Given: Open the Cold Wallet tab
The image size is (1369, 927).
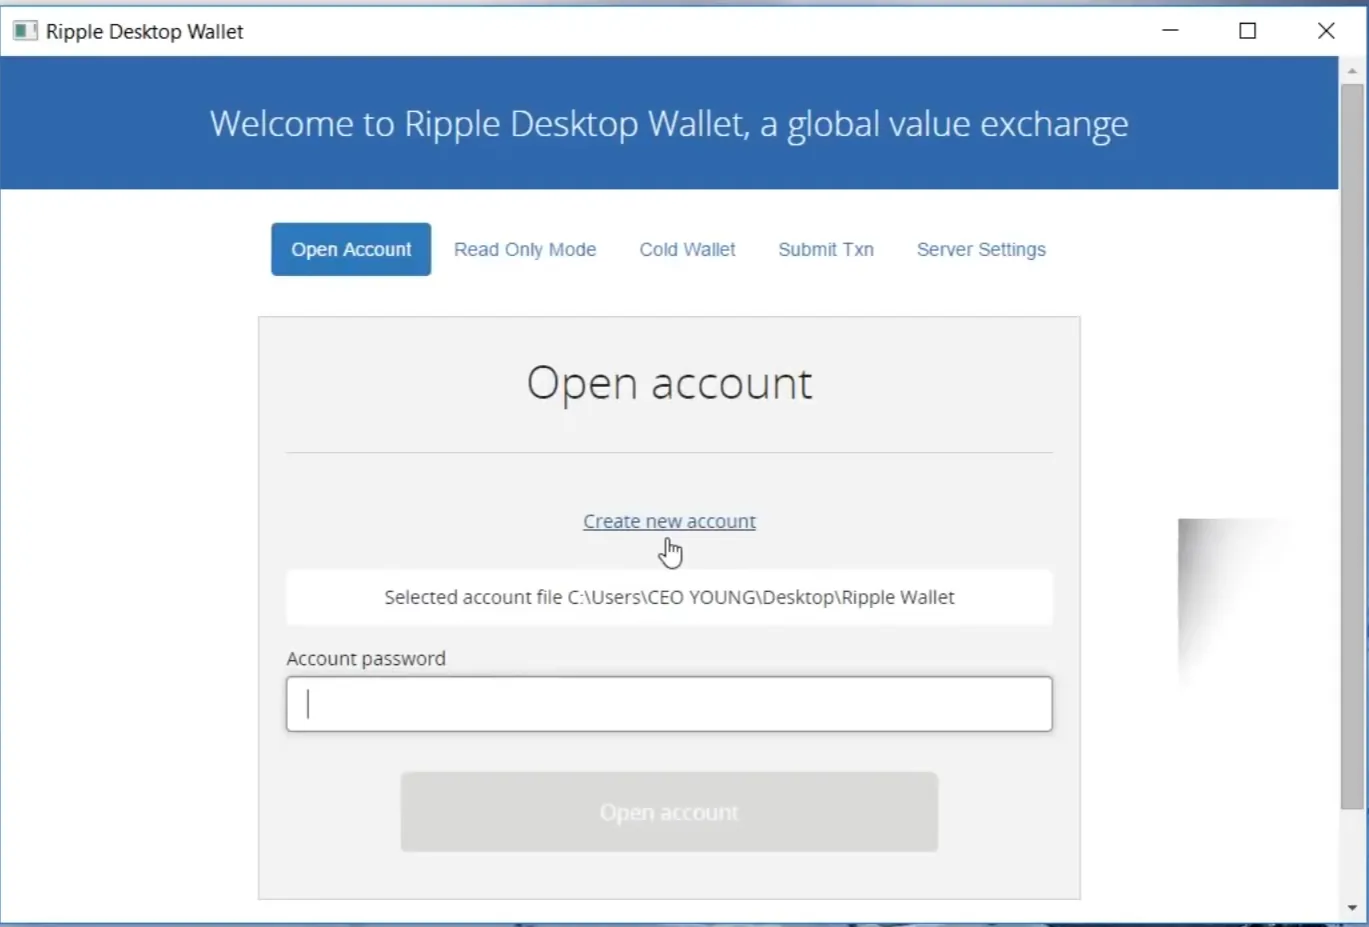Looking at the screenshot, I should [687, 249].
